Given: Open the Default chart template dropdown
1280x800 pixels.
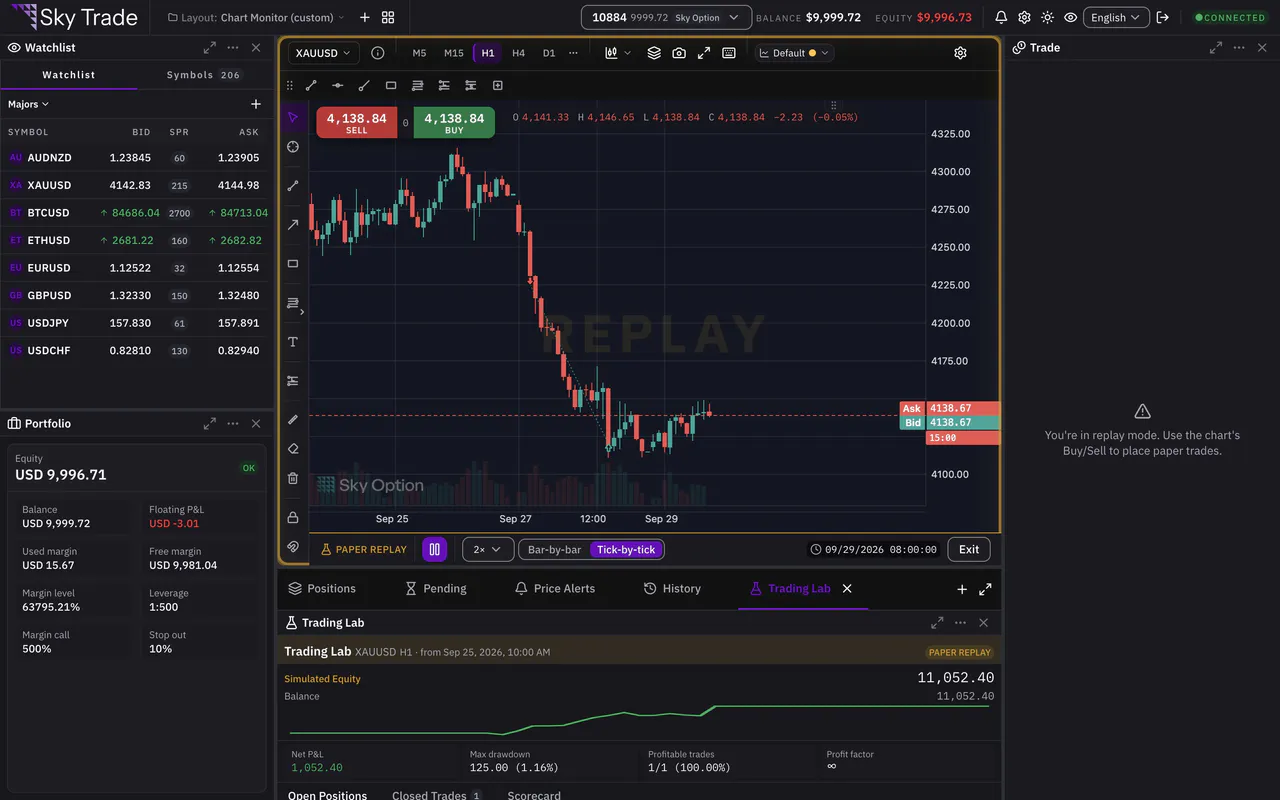Looking at the screenshot, I should coord(794,53).
